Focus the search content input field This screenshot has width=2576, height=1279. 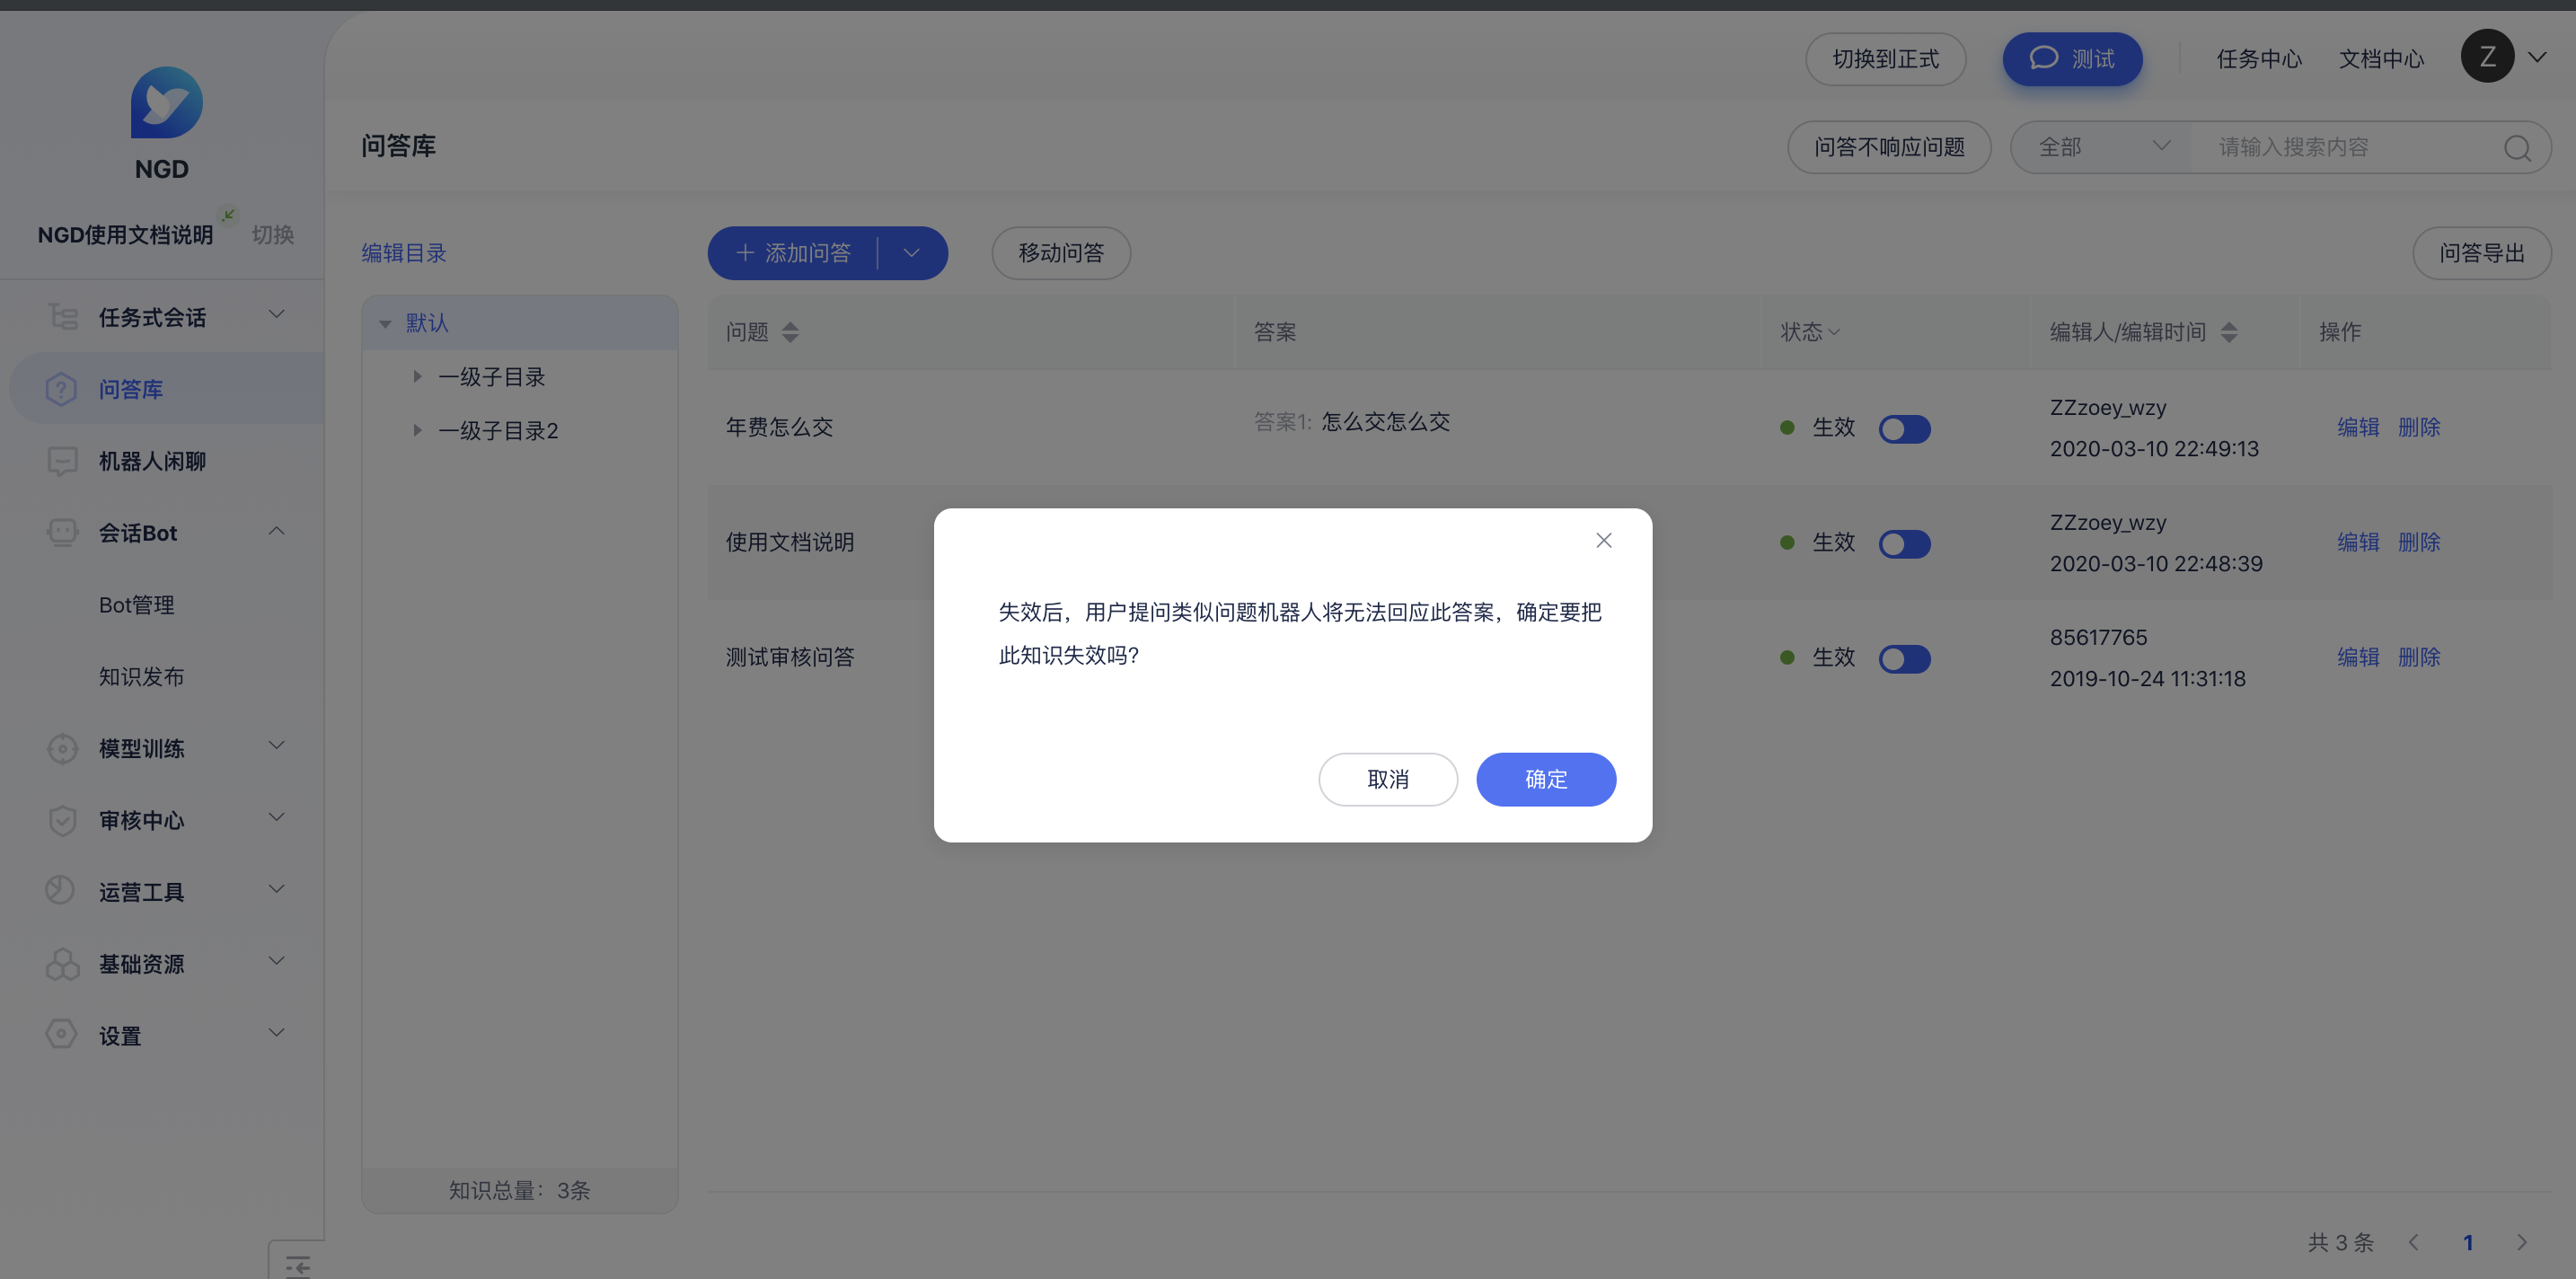pyautogui.click(x=2345, y=147)
